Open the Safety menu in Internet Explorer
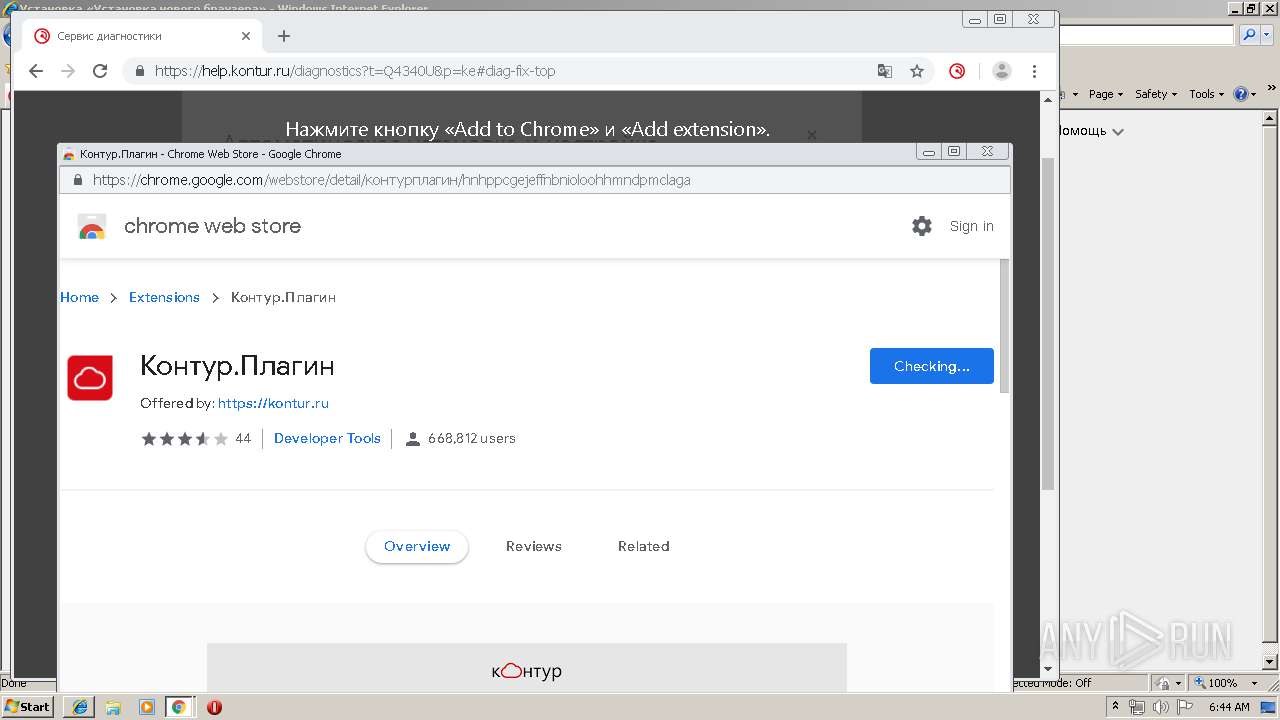1280x720 pixels. (x=1156, y=94)
